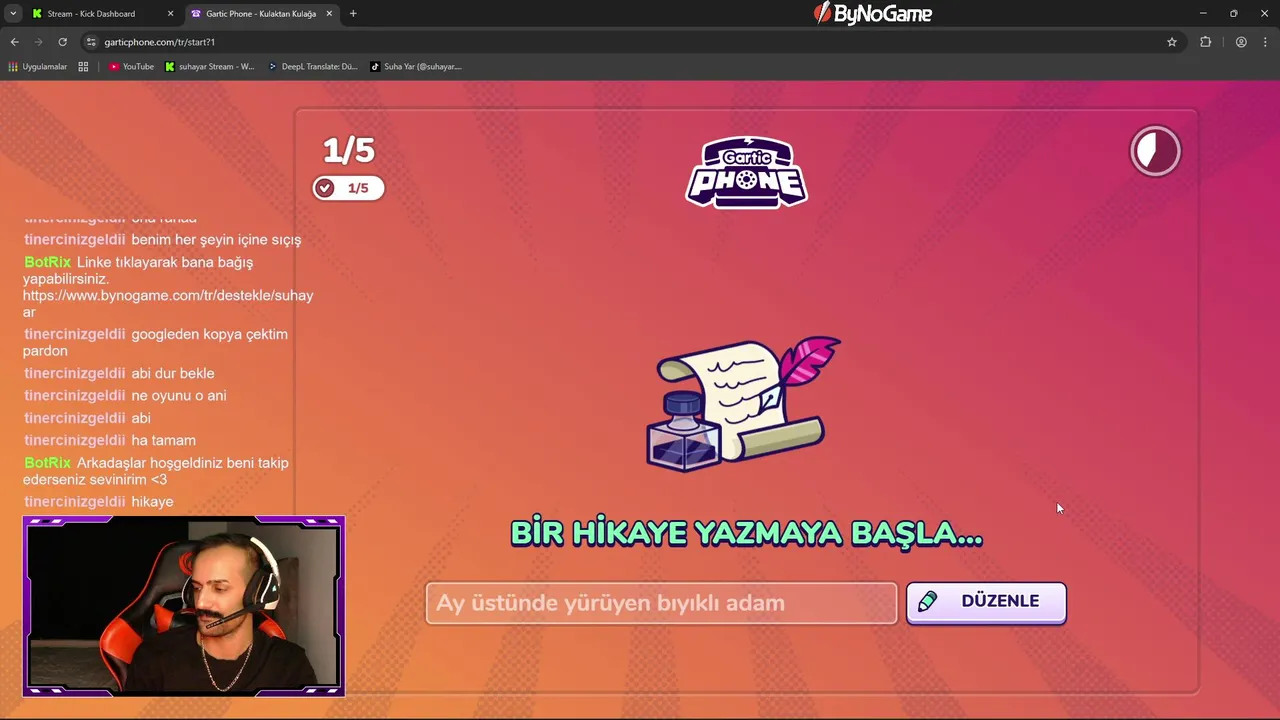Open the YouTube bookmark
The image size is (1280, 720).
click(x=131, y=67)
